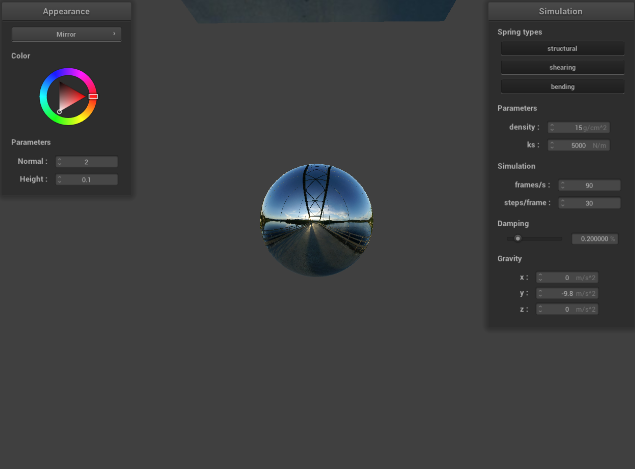635x469 pixels.
Task: Toggle the bending spring type button
Action: click(561, 87)
